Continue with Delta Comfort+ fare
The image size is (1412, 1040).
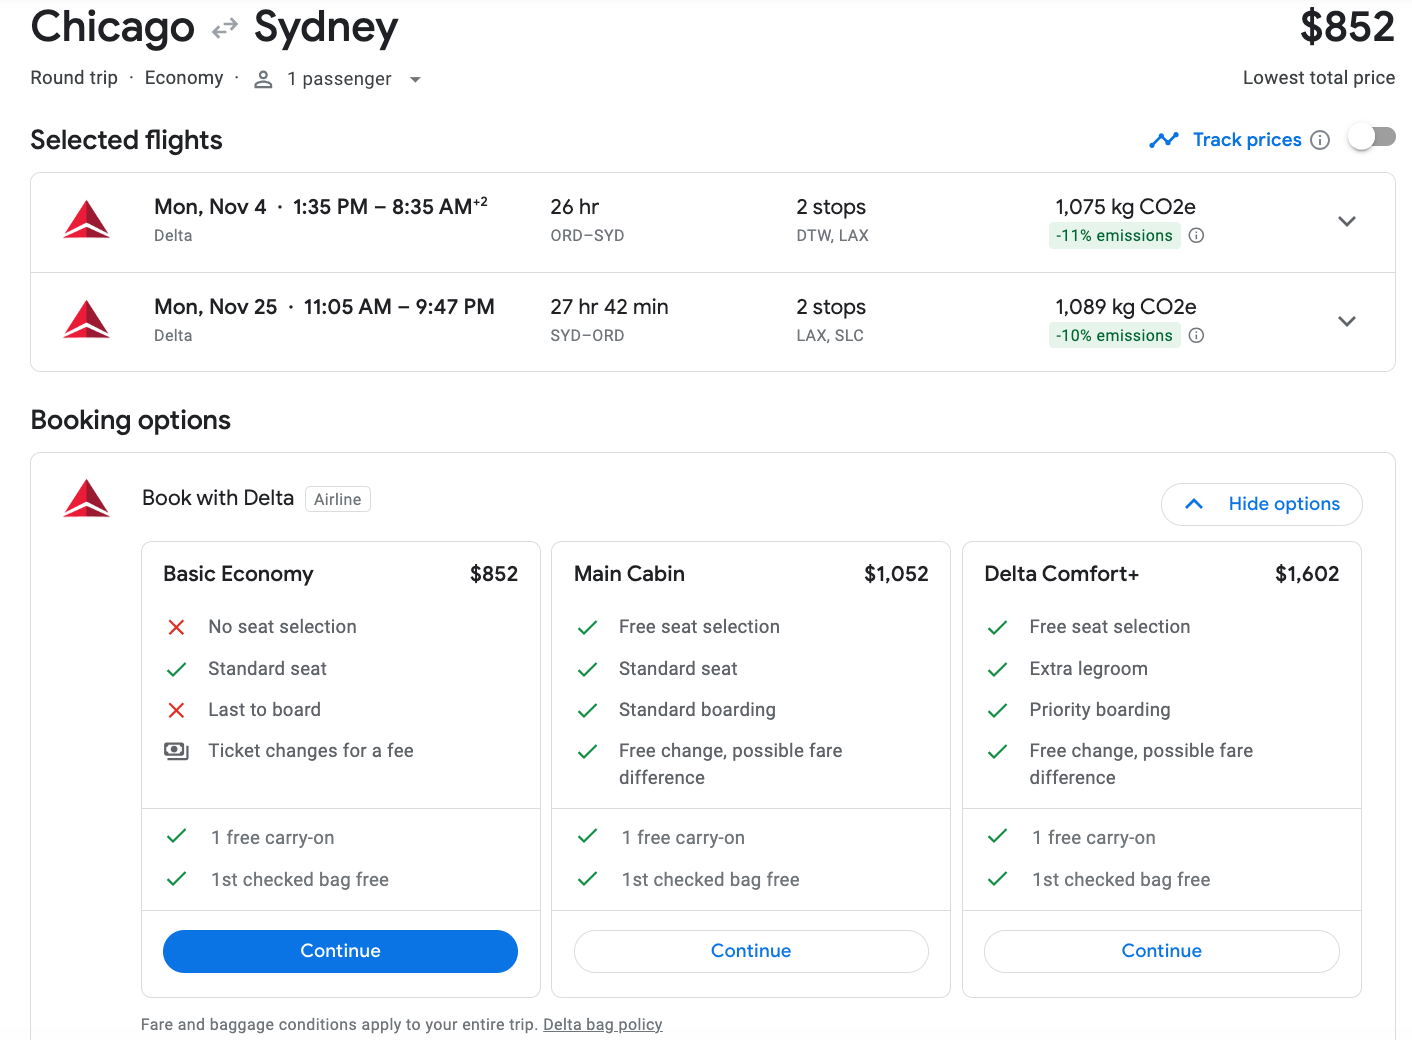click(1162, 951)
